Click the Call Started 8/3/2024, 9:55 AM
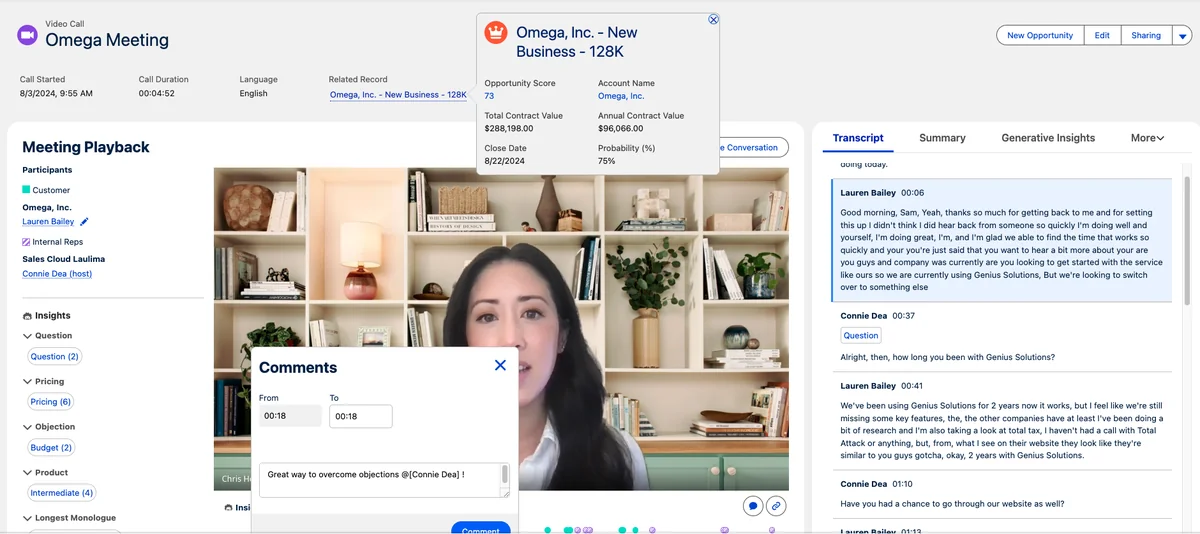The image size is (1200, 534). click(x=56, y=93)
